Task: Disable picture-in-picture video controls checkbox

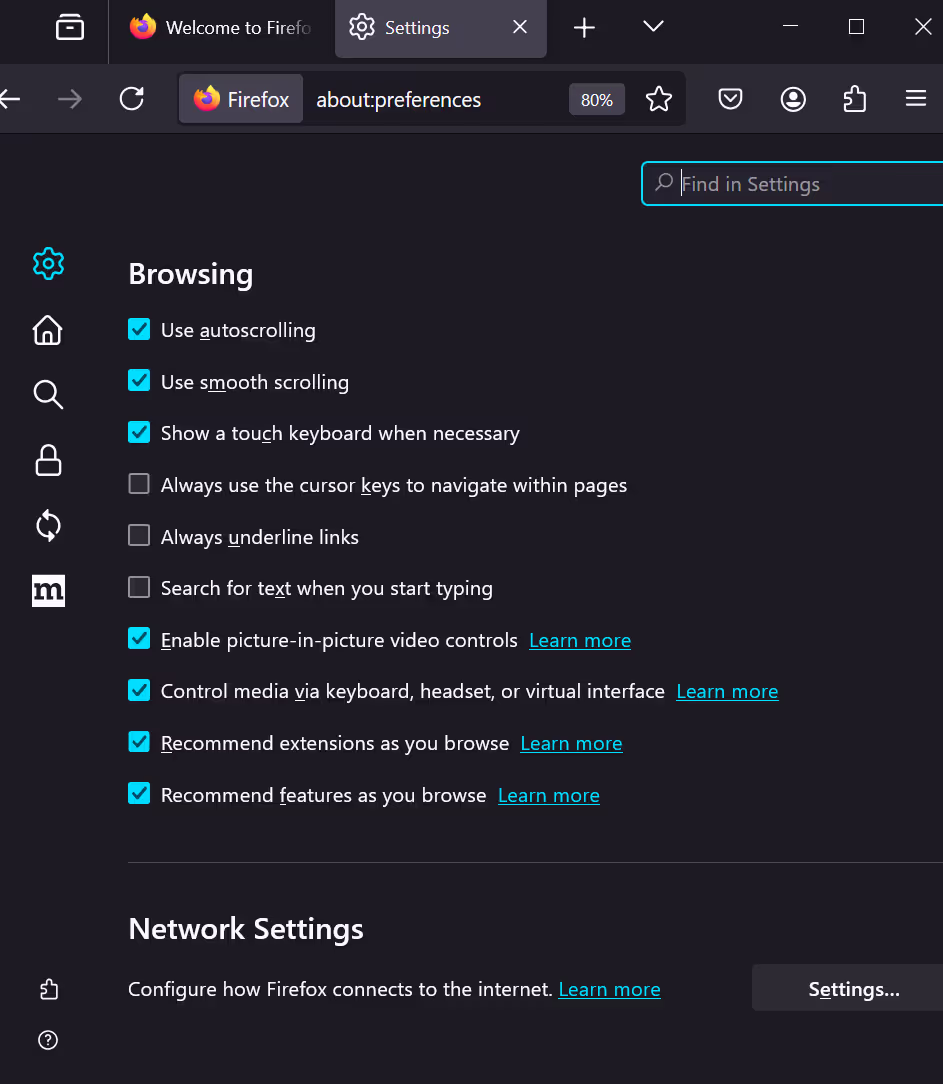Action: [x=139, y=638]
